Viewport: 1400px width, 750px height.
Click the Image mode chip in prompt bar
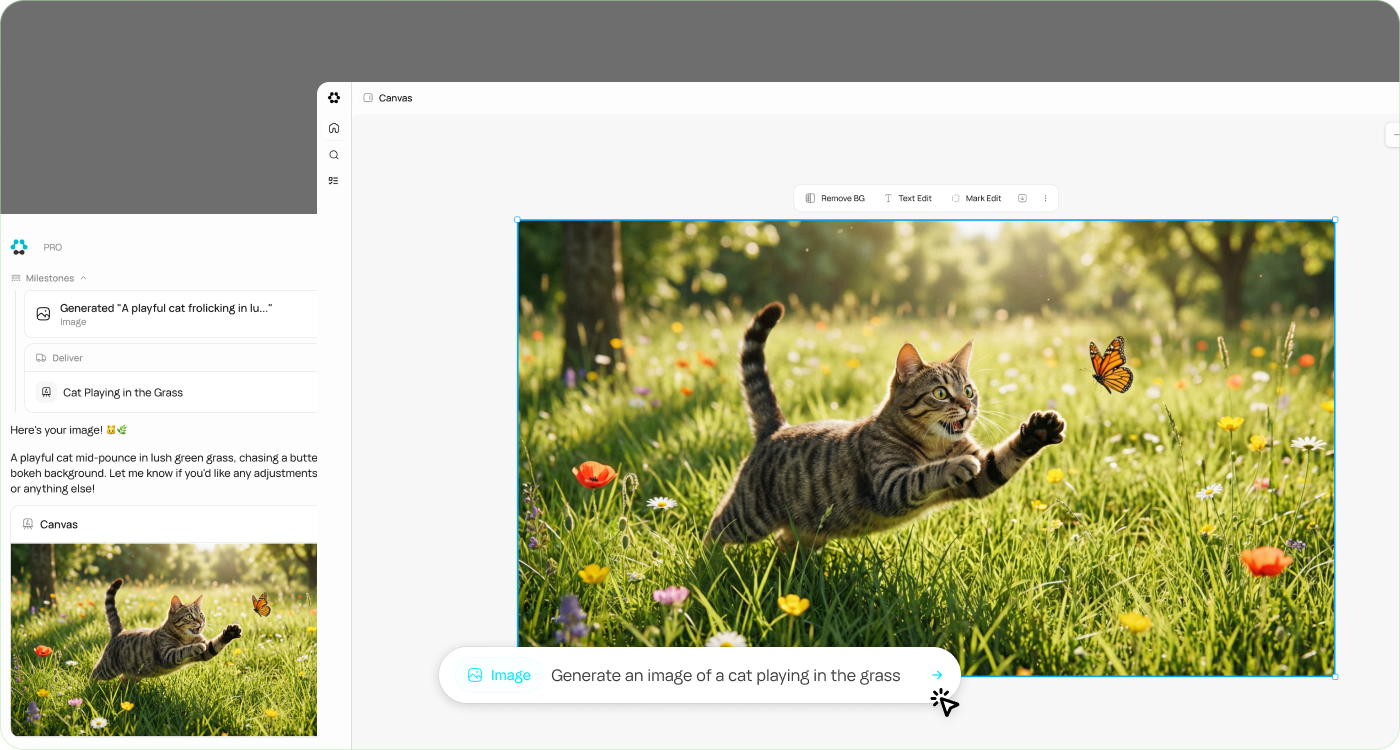click(x=499, y=675)
